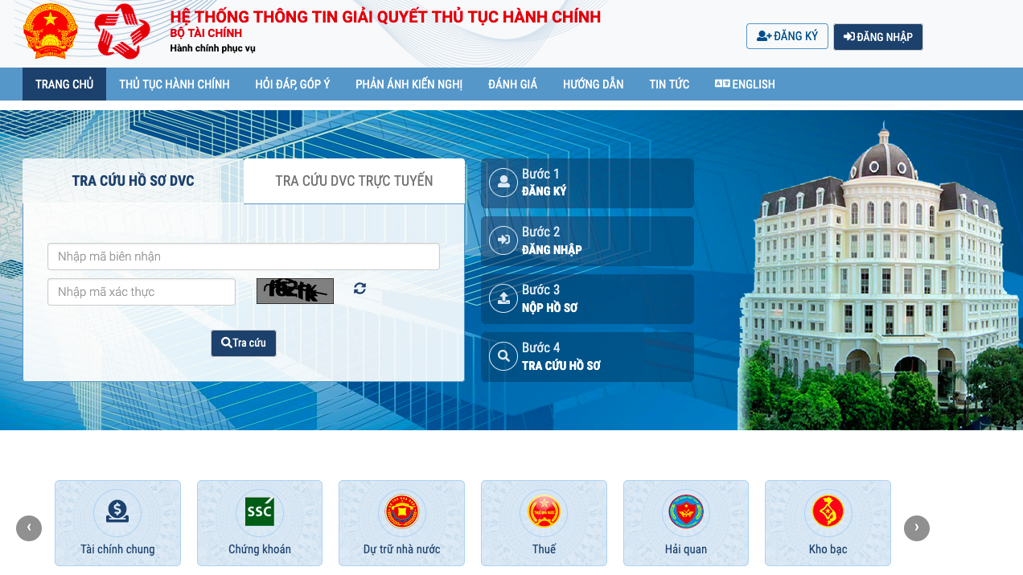This screenshot has width=1023, height=575.
Task: Select the Dự trữ nhà nước emblem
Action: click(x=402, y=511)
